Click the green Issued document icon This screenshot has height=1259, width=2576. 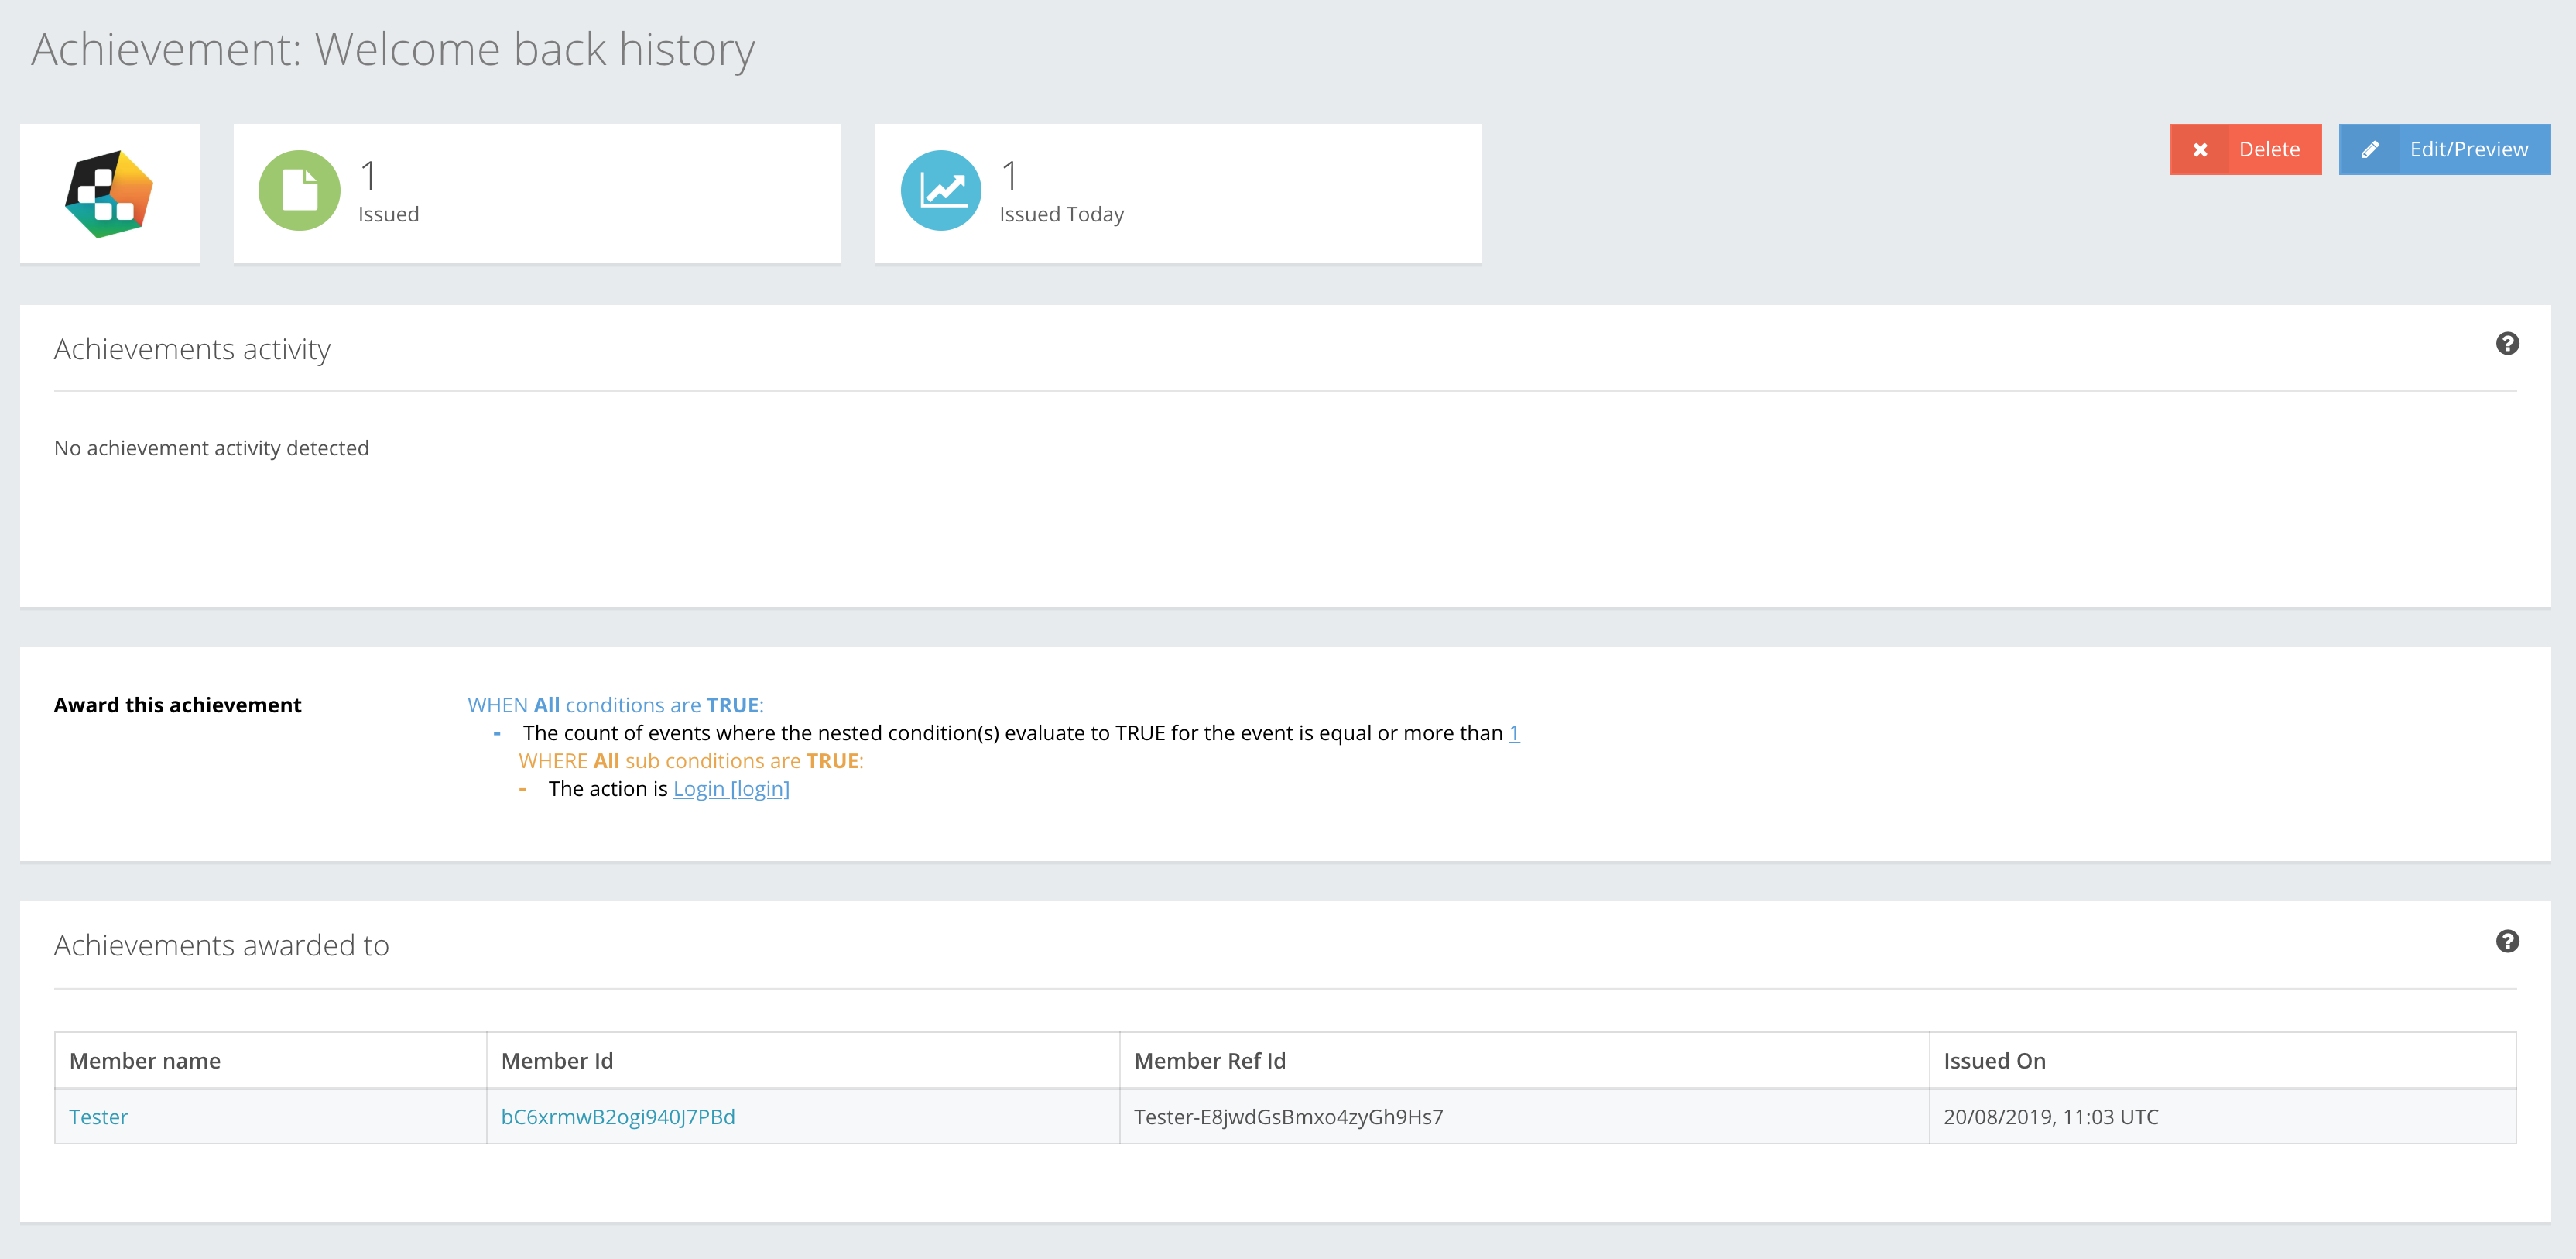299,190
